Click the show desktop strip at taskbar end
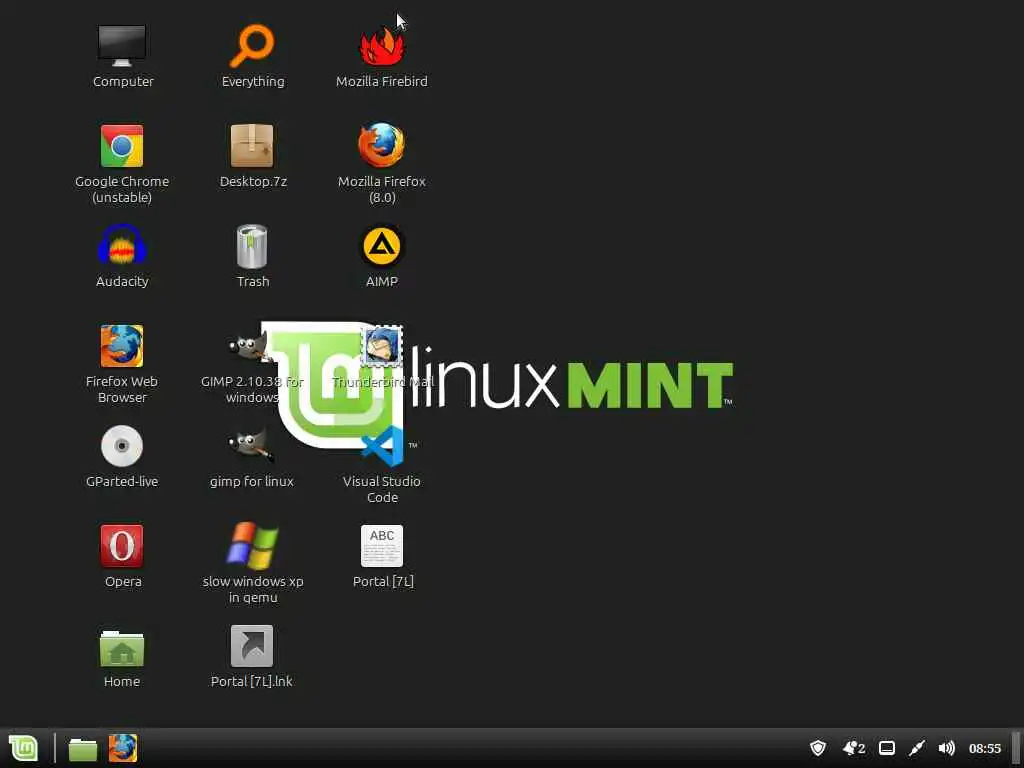 pyautogui.click(x=1016, y=748)
